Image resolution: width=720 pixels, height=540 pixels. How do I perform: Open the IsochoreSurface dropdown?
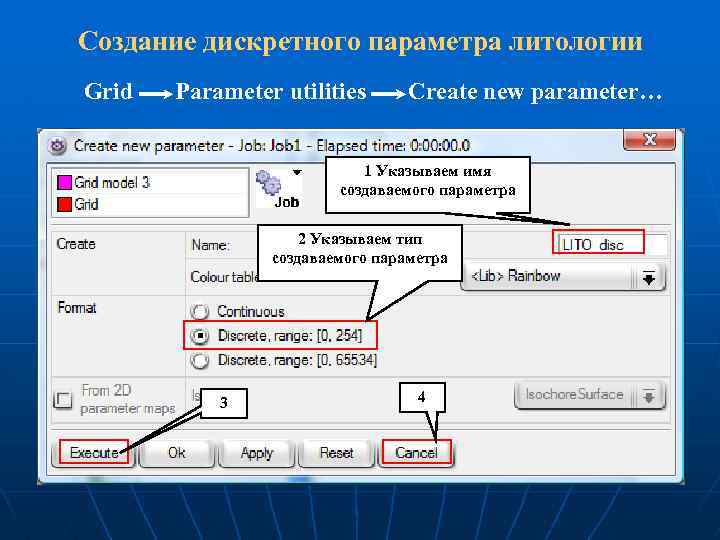tap(590, 395)
